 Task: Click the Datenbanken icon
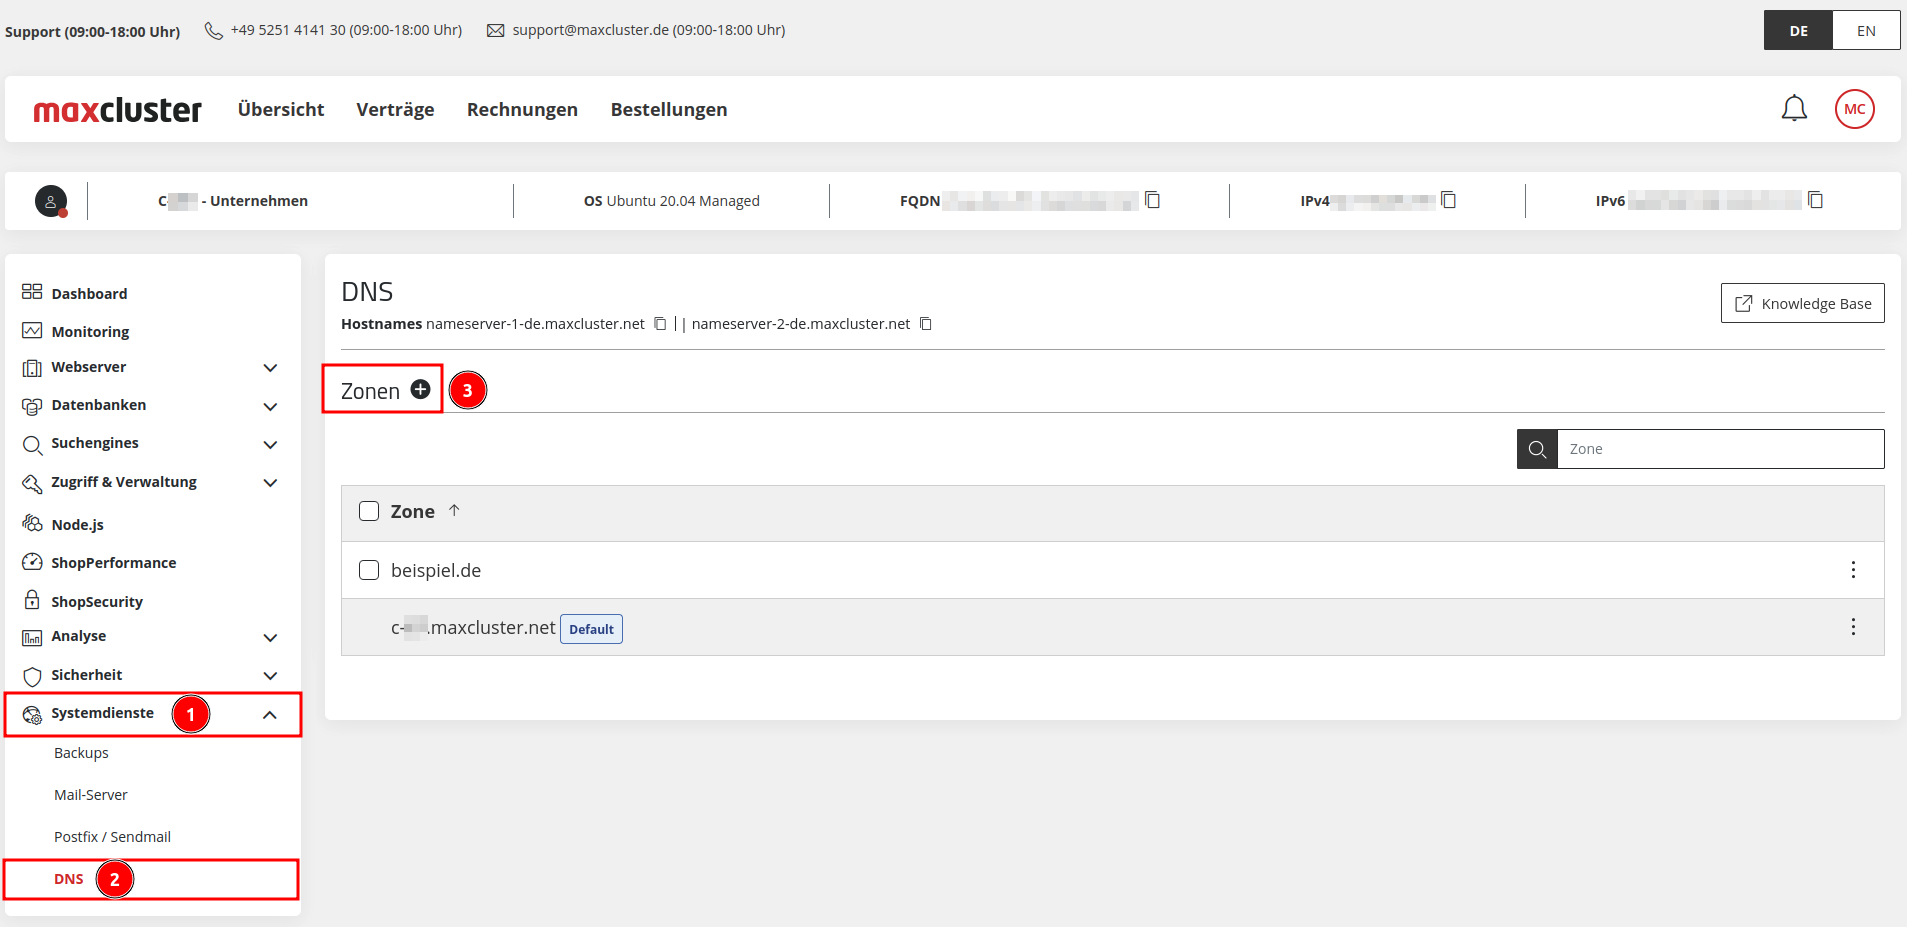point(32,406)
